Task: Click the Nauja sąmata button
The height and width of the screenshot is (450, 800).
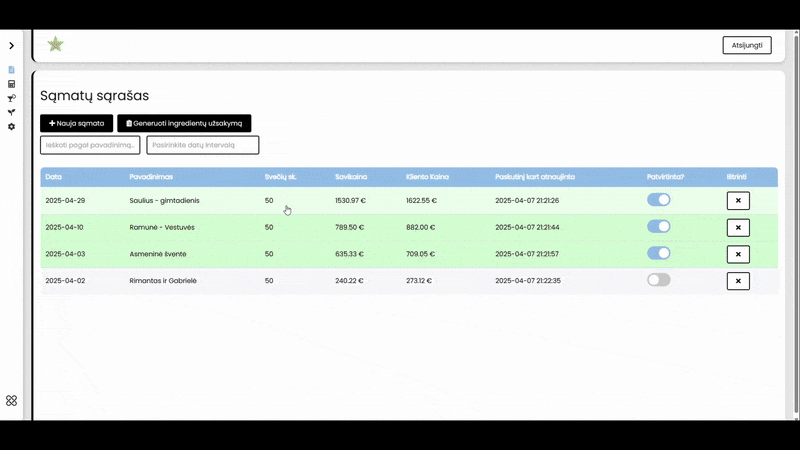Action: pyautogui.click(x=76, y=123)
